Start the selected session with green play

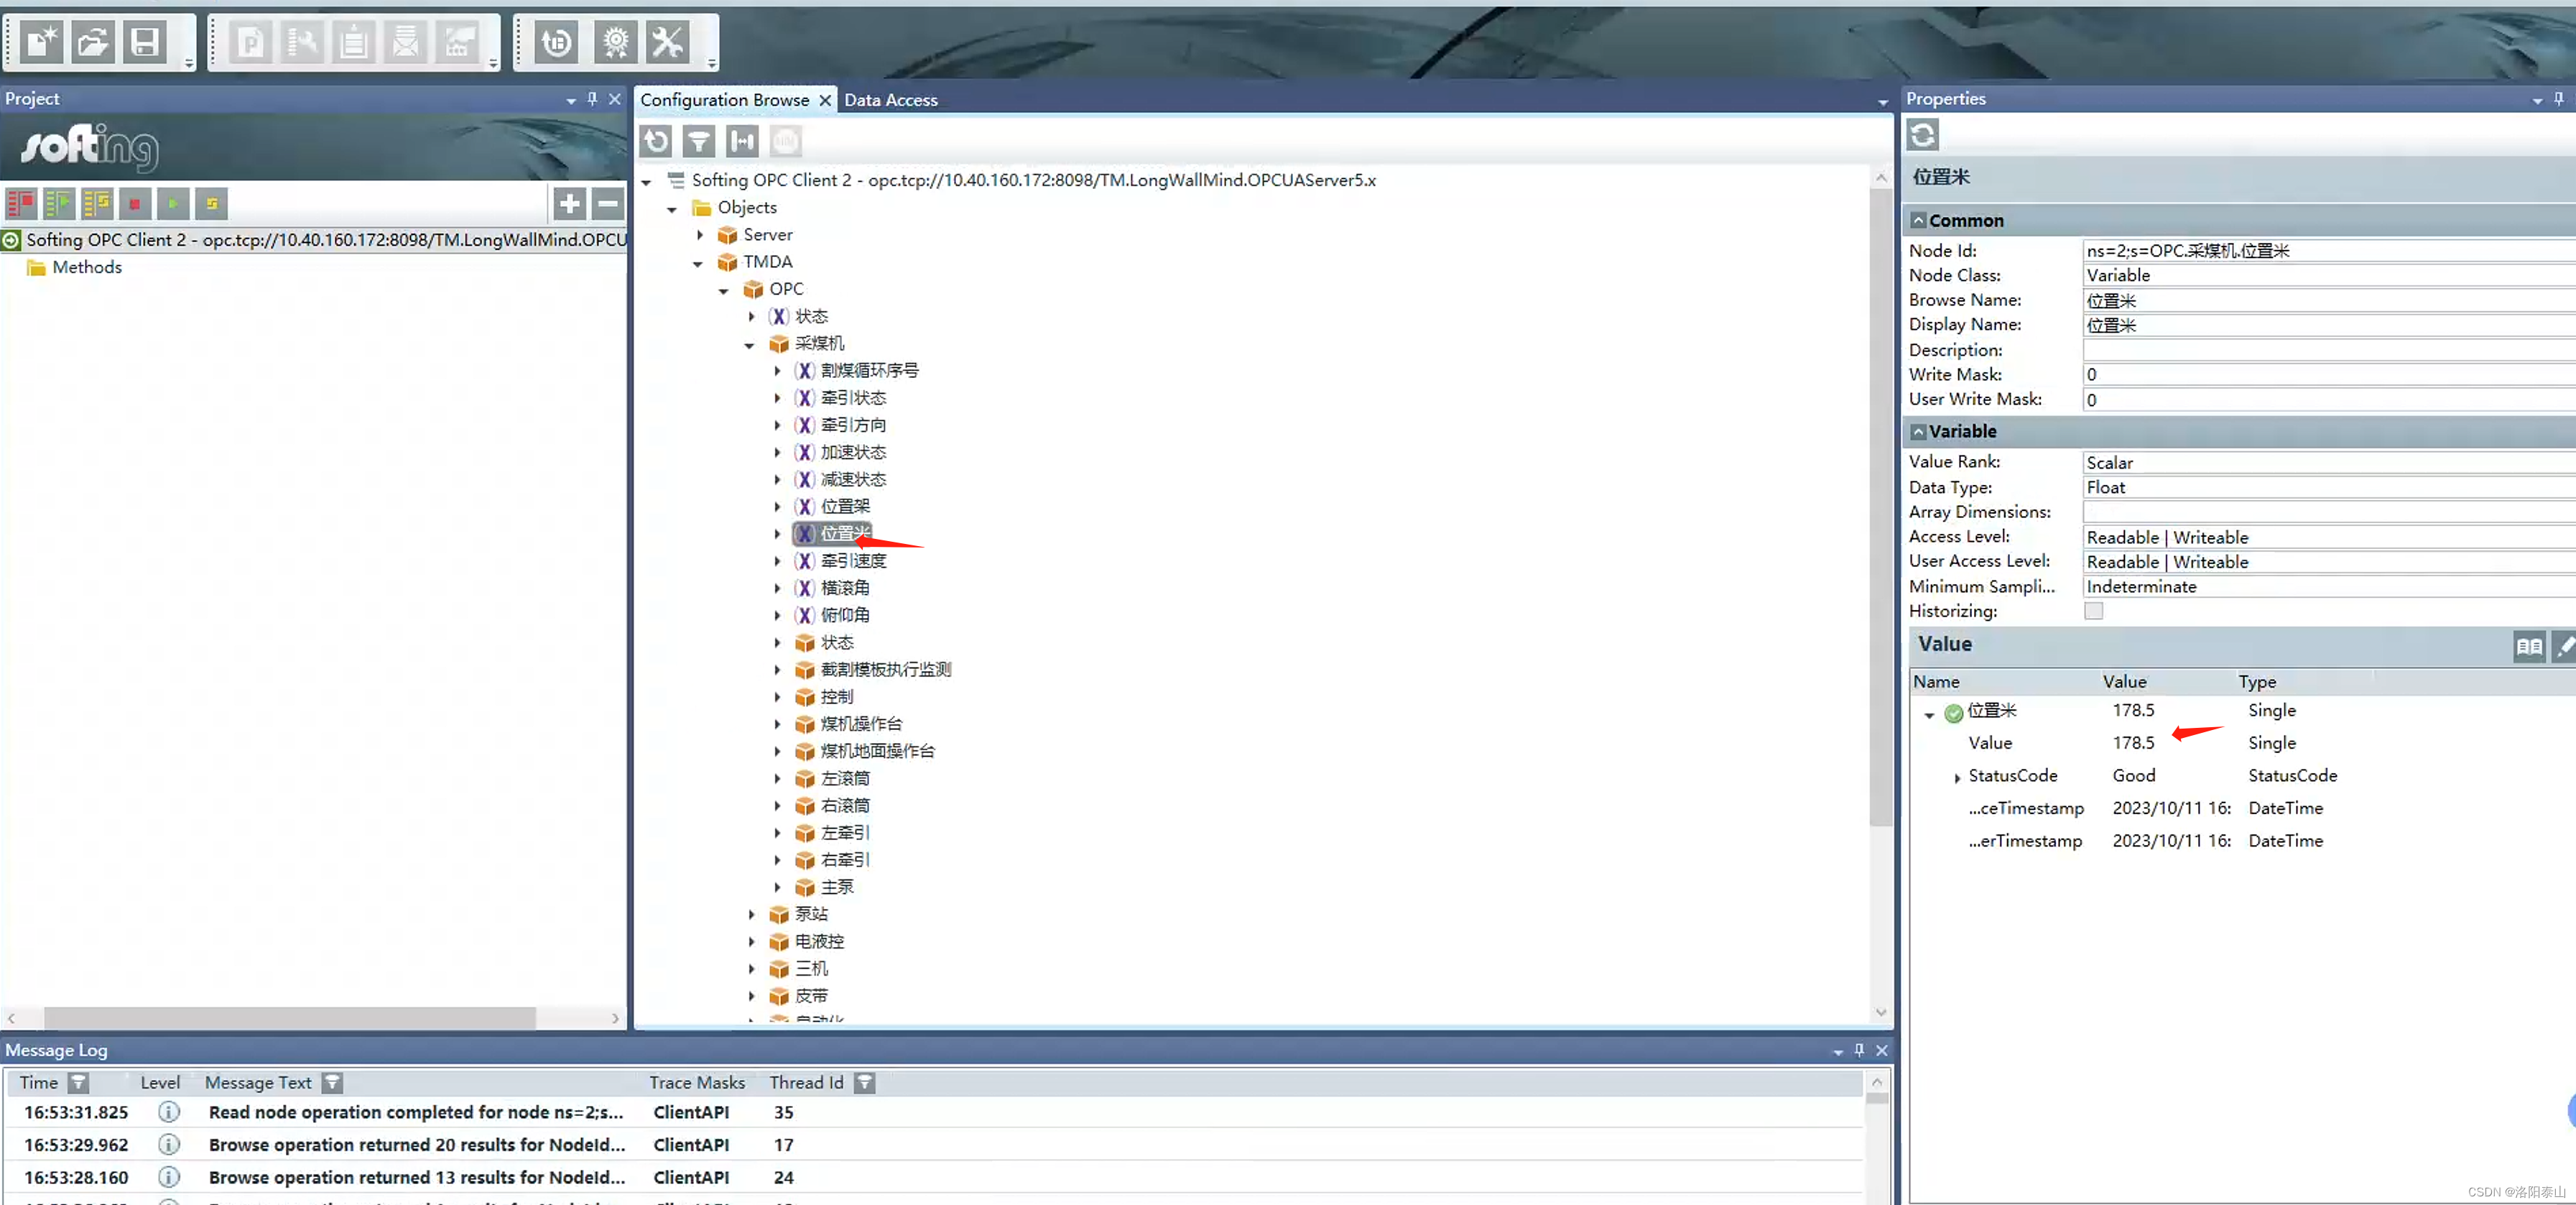point(173,204)
